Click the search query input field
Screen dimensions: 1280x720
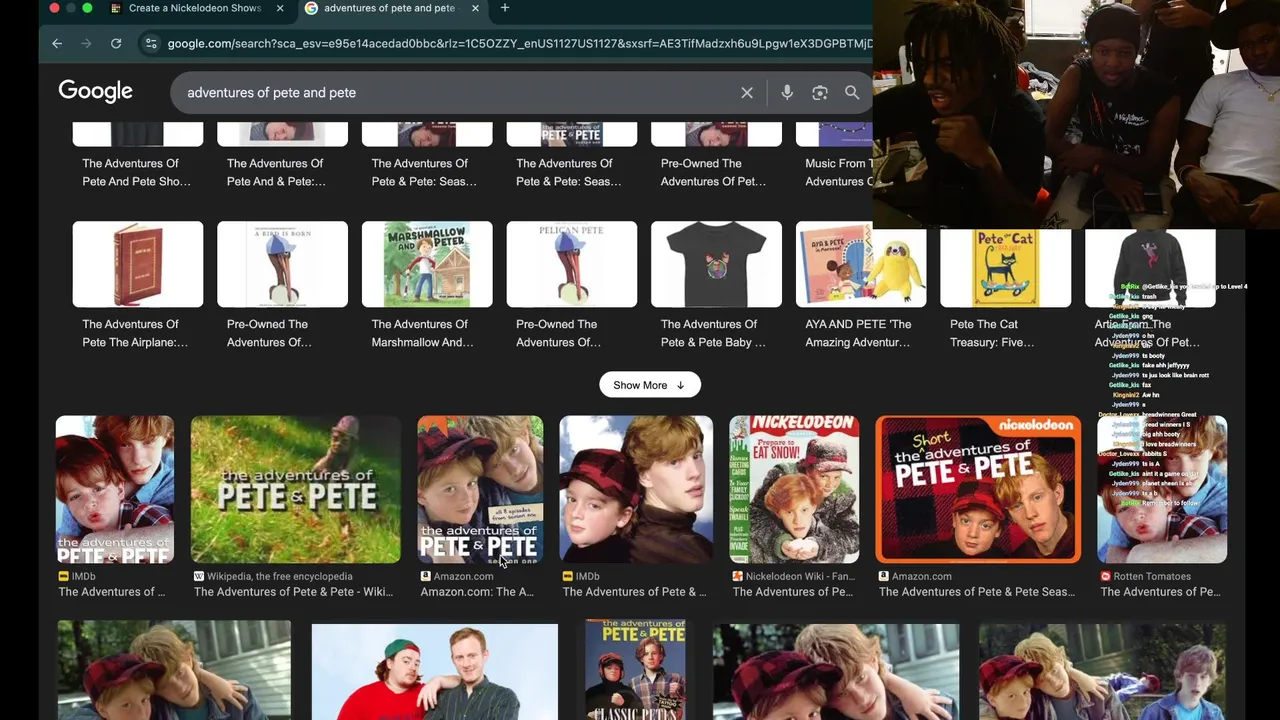coord(455,92)
